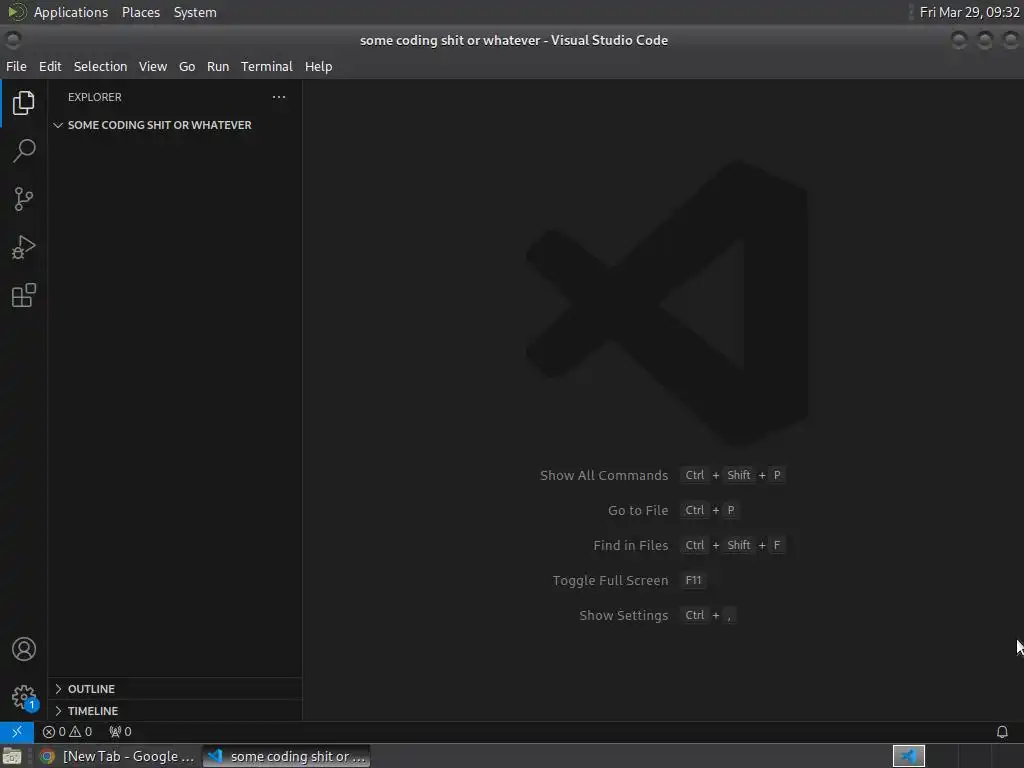Click the Toggle Full Screen shortcut hint

[x=629, y=581]
